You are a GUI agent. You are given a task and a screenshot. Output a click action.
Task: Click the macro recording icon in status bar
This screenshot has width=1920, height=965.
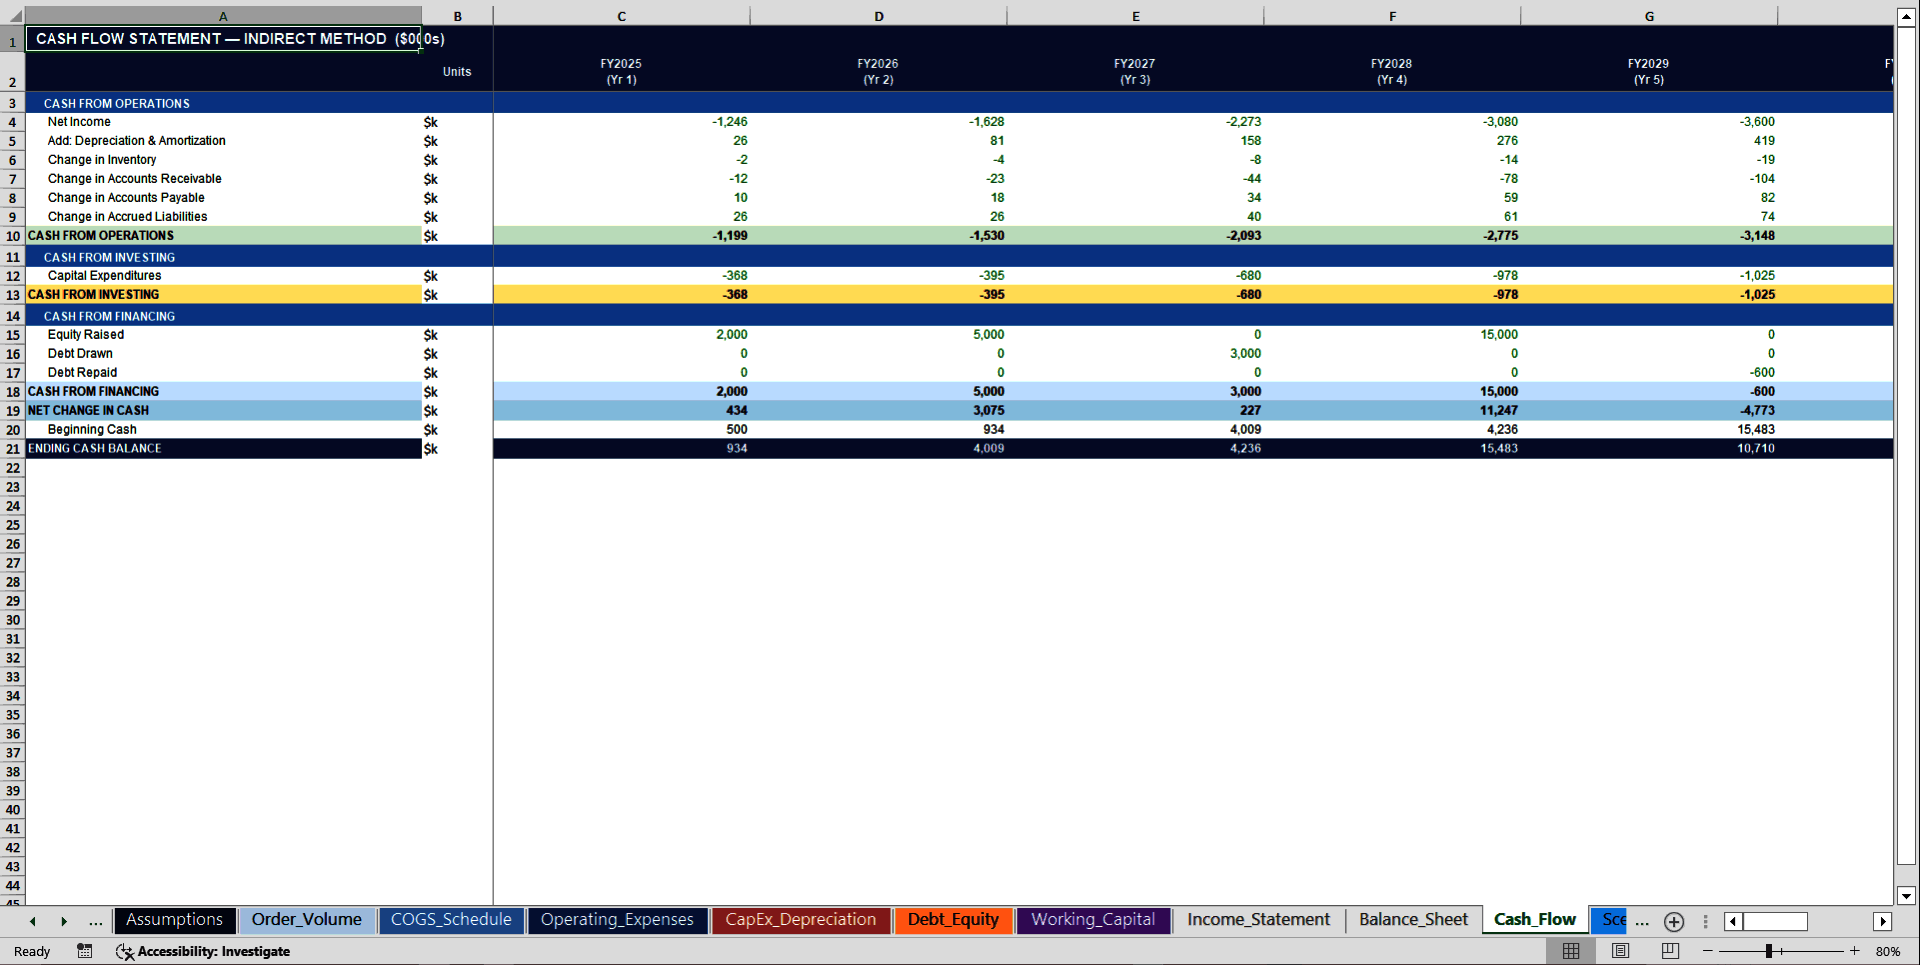click(x=85, y=951)
